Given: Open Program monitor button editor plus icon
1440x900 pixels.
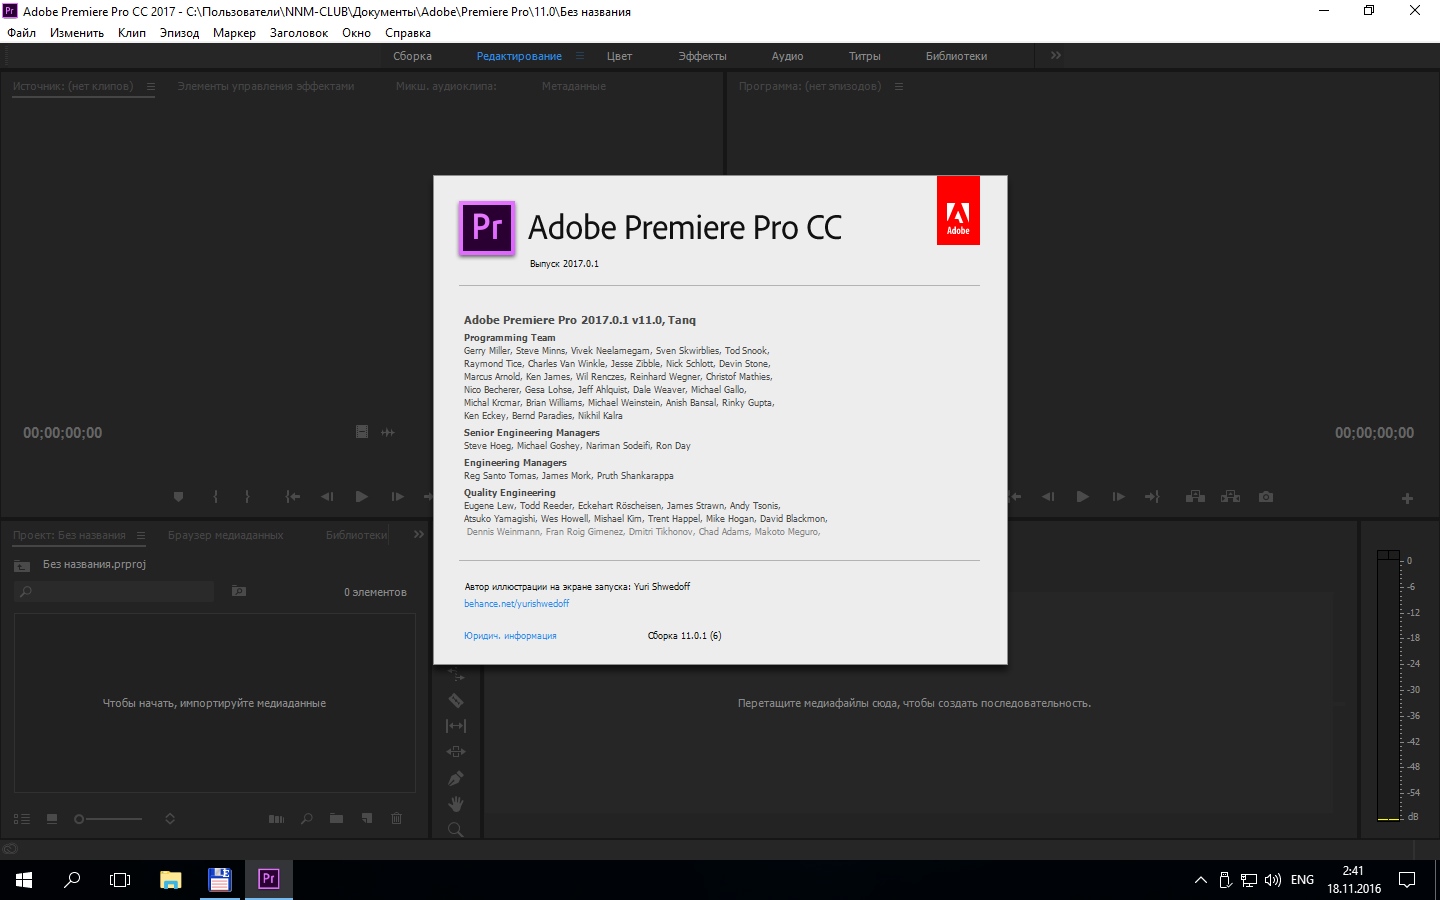Looking at the screenshot, I should pyautogui.click(x=1407, y=498).
